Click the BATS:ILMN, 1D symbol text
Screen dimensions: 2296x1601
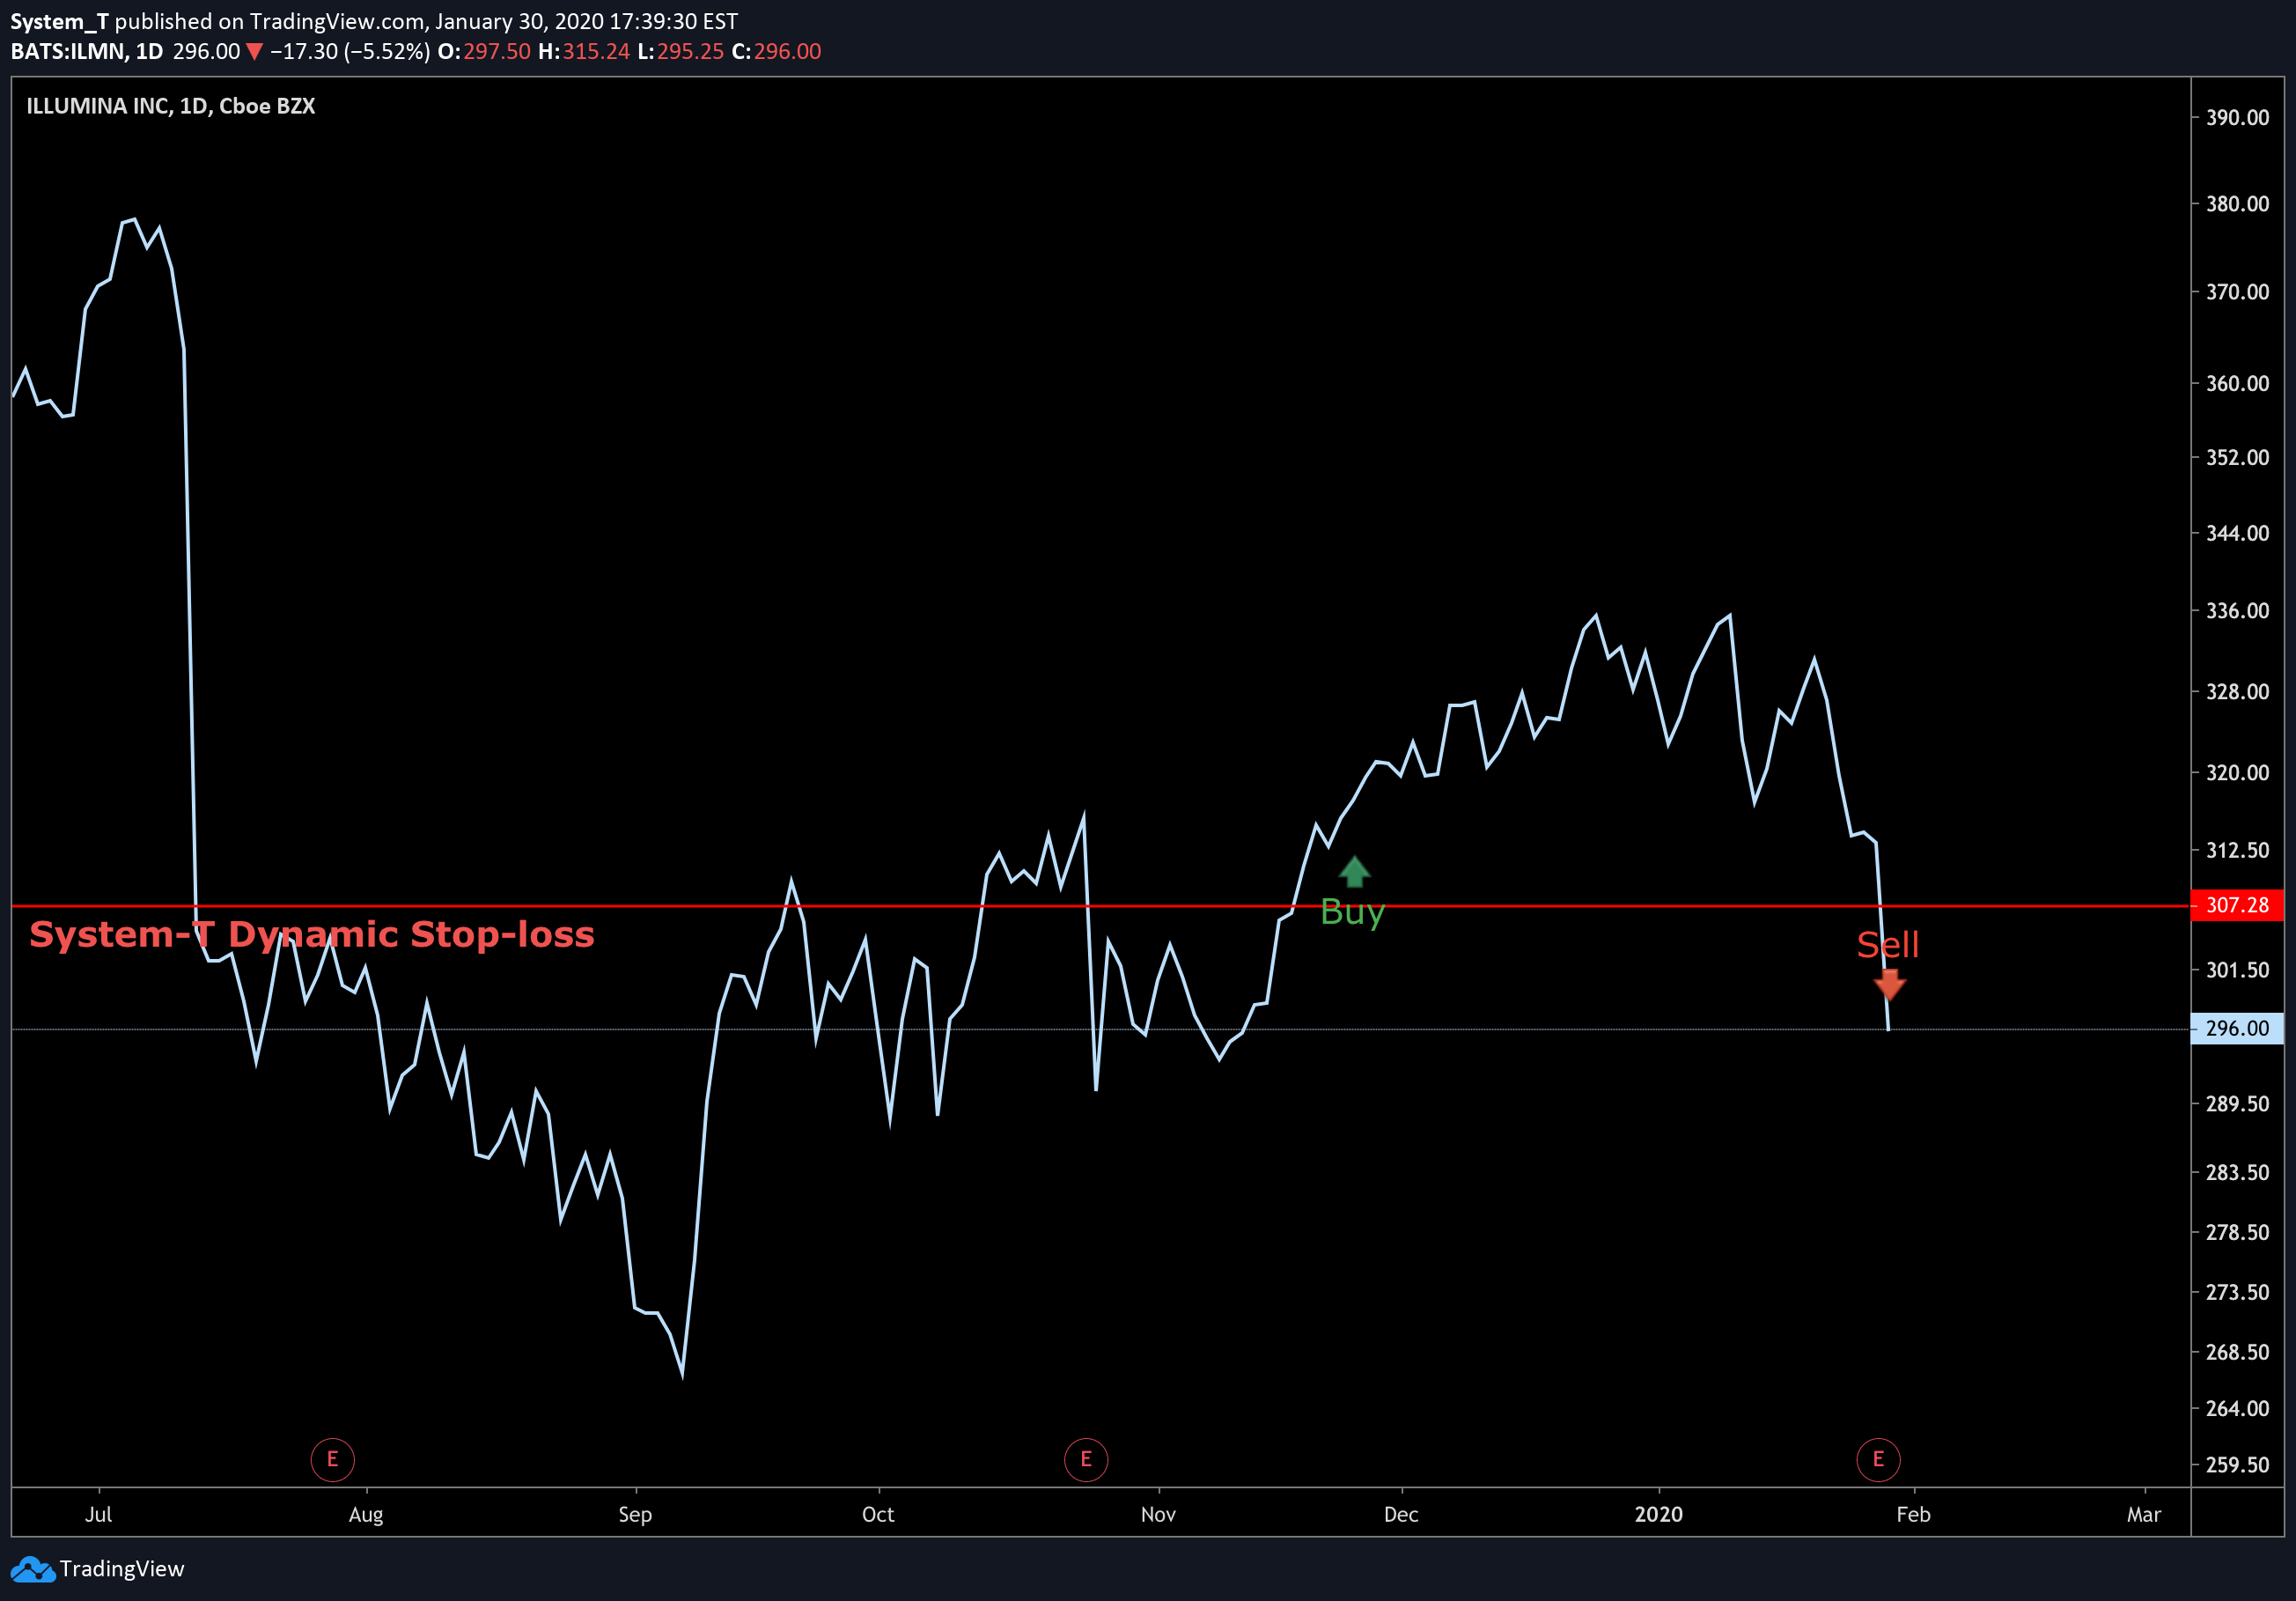pos(87,51)
